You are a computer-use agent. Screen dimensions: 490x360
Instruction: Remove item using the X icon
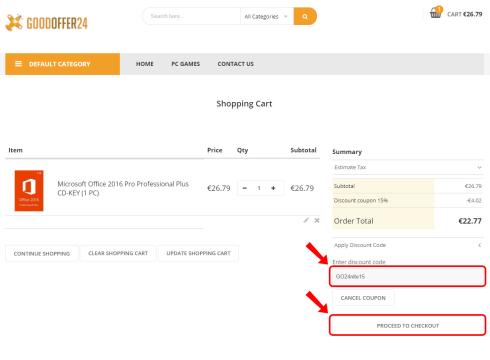click(x=317, y=220)
